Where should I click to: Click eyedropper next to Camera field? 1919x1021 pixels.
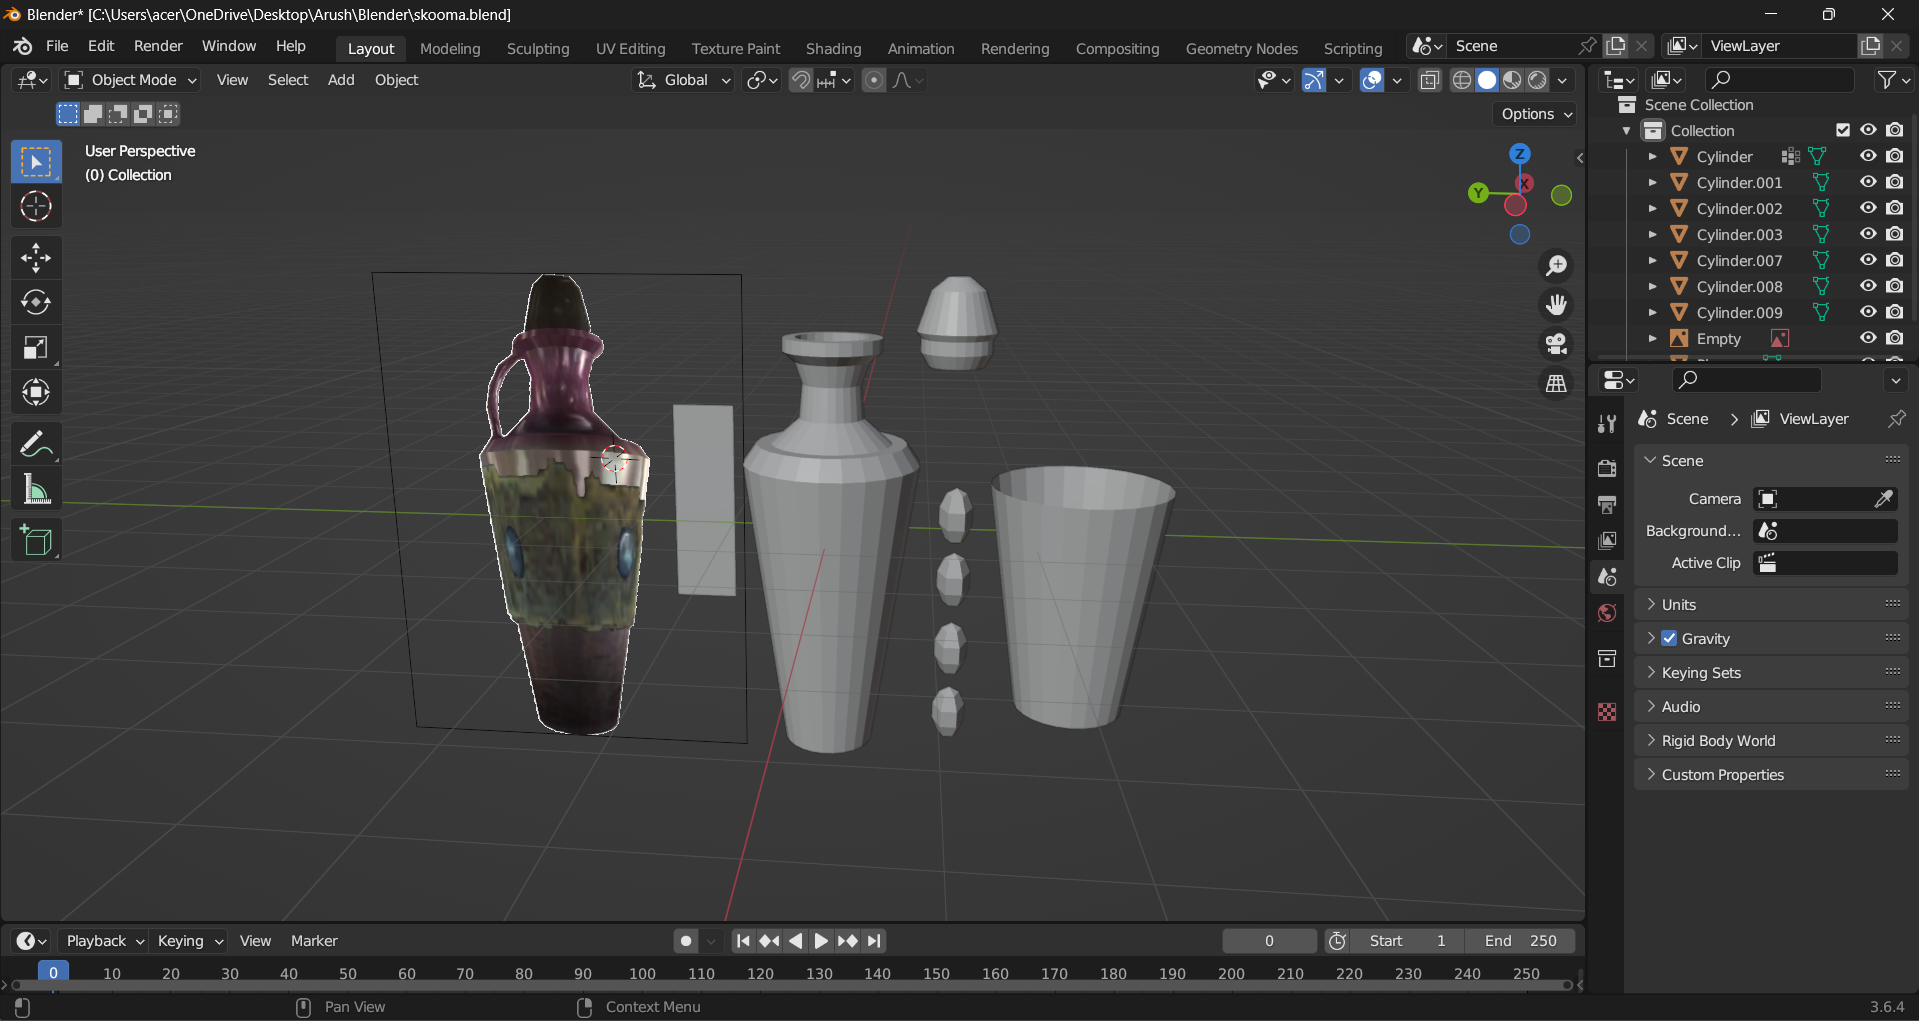[x=1883, y=498]
